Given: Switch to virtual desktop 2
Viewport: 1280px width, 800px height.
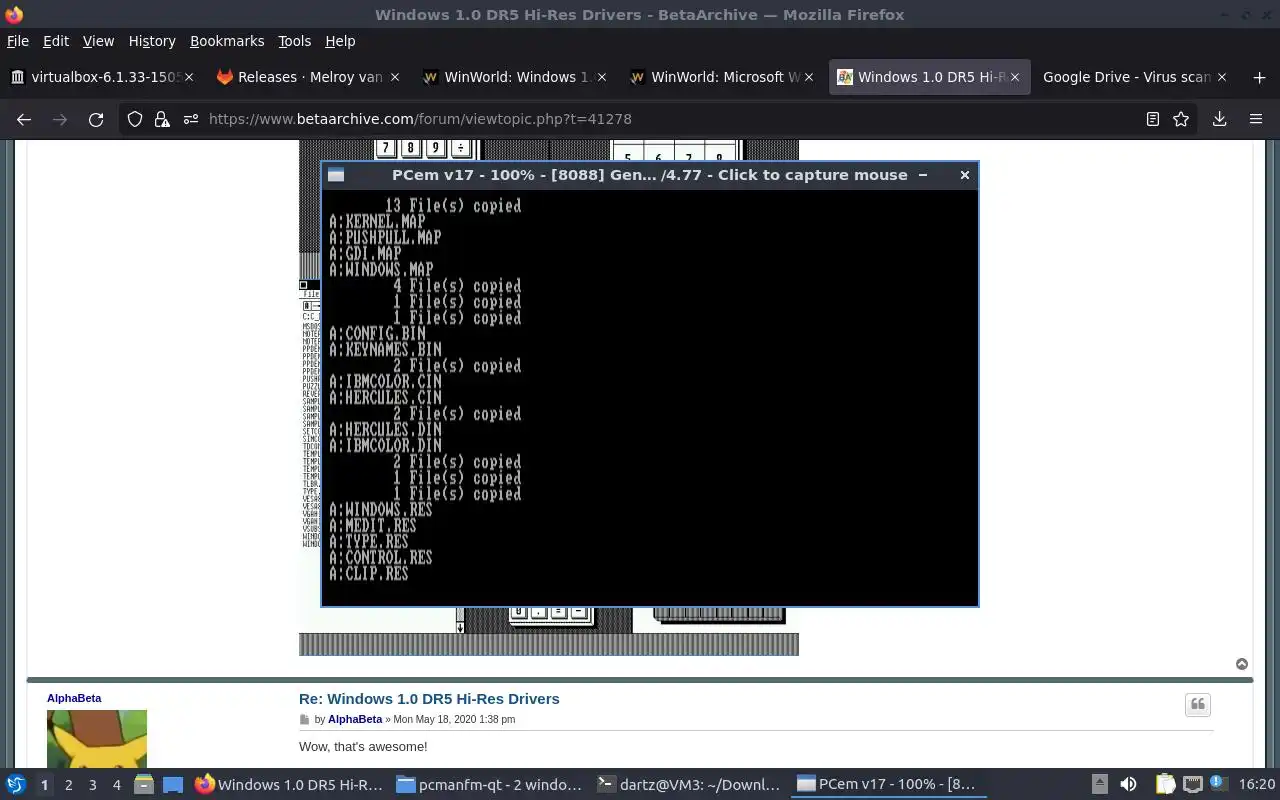Looking at the screenshot, I should 68,785.
